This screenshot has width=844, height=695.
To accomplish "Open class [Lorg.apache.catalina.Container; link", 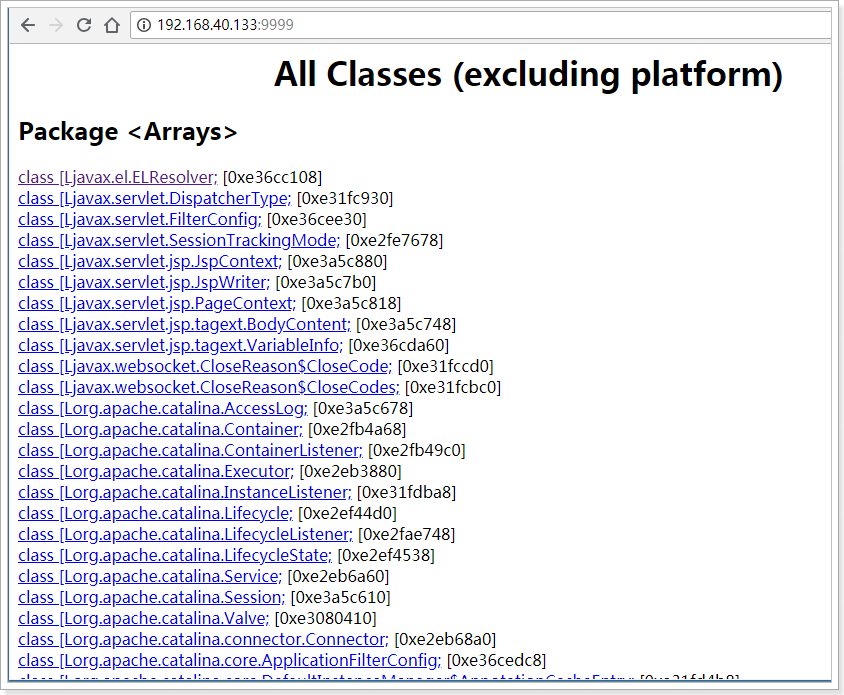I will click(x=160, y=429).
